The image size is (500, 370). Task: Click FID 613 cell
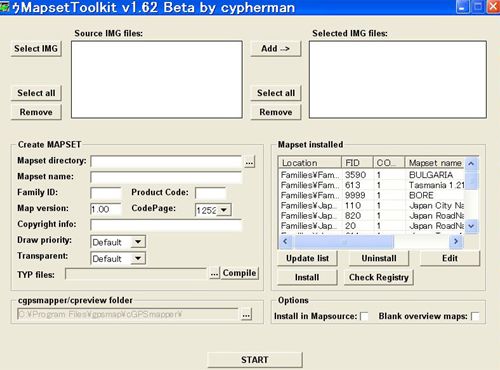click(353, 185)
